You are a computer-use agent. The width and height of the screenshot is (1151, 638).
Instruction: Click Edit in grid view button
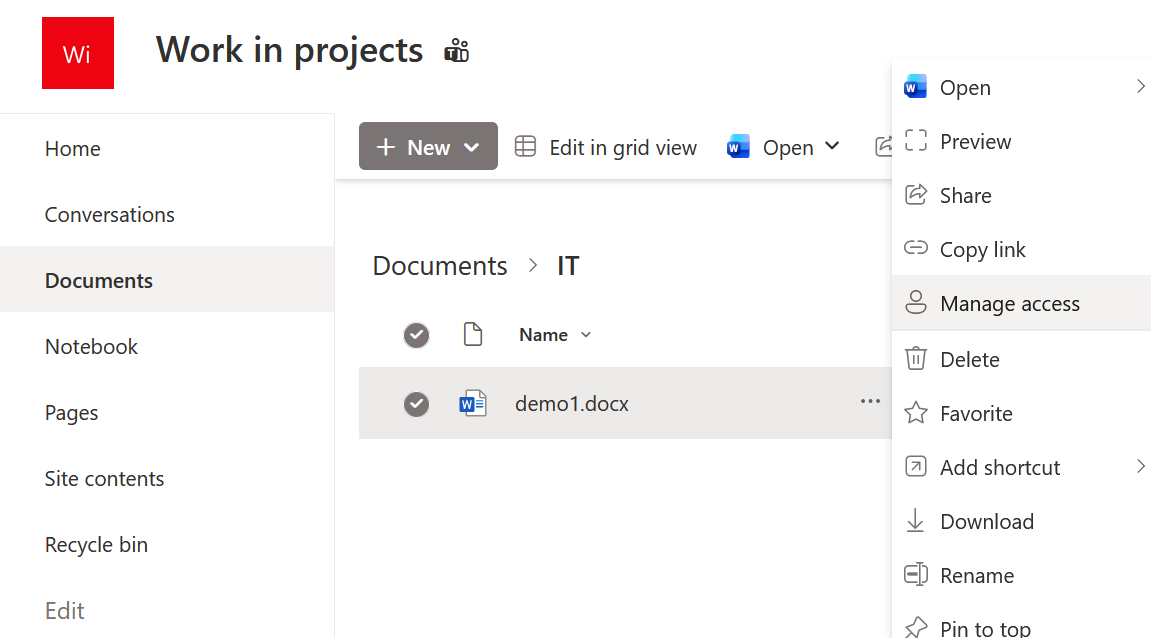coord(606,148)
